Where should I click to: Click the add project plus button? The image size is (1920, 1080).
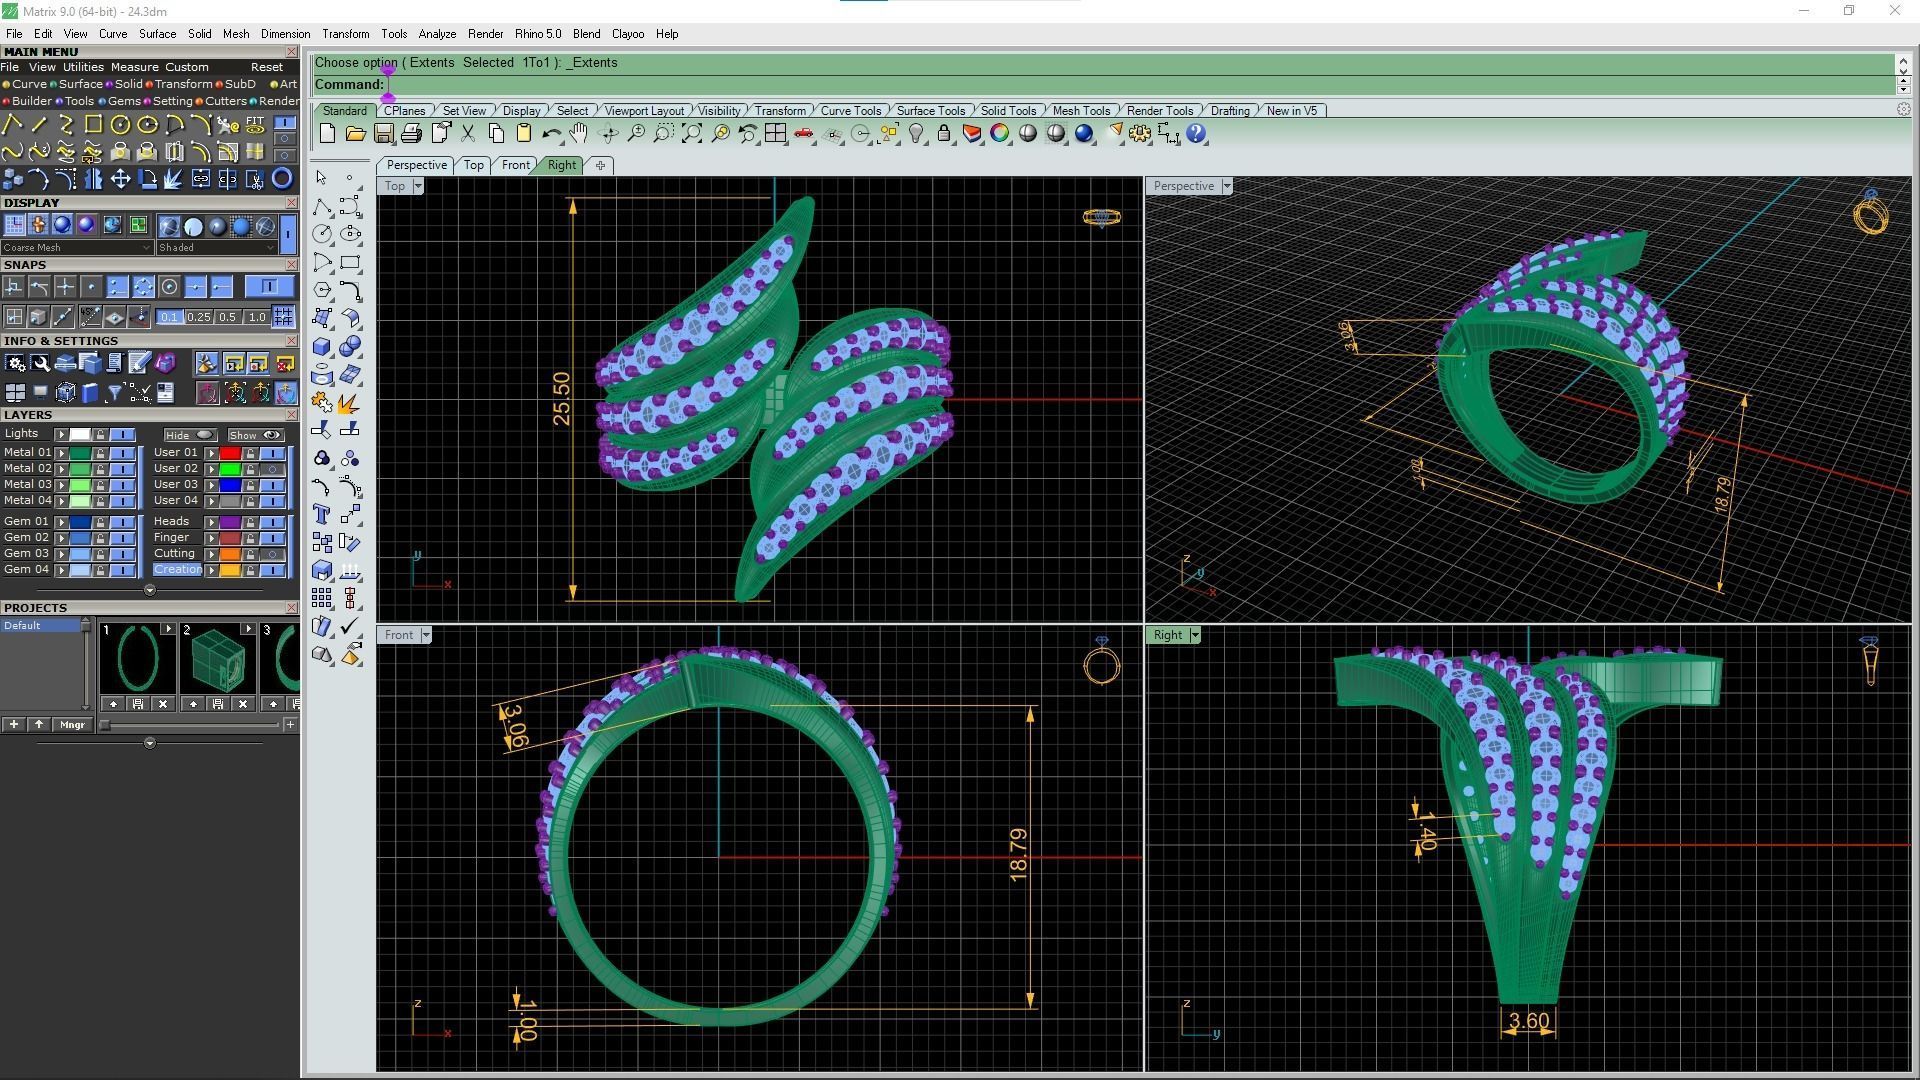pyautogui.click(x=14, y=725)
